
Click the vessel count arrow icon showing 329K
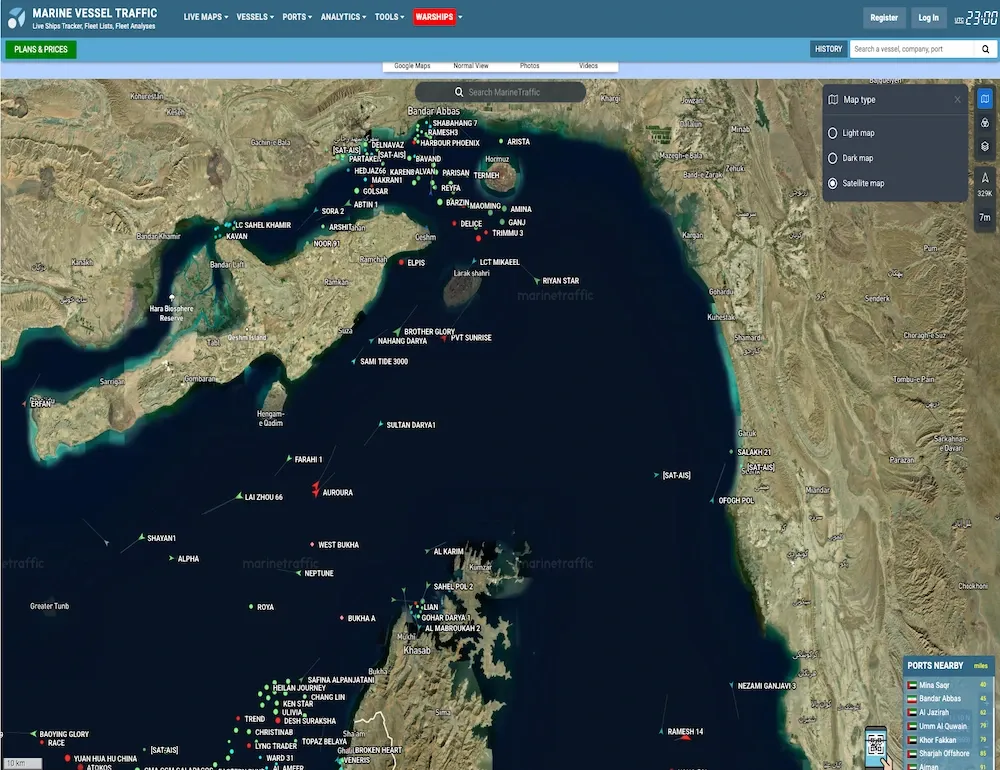click(985, 180)
